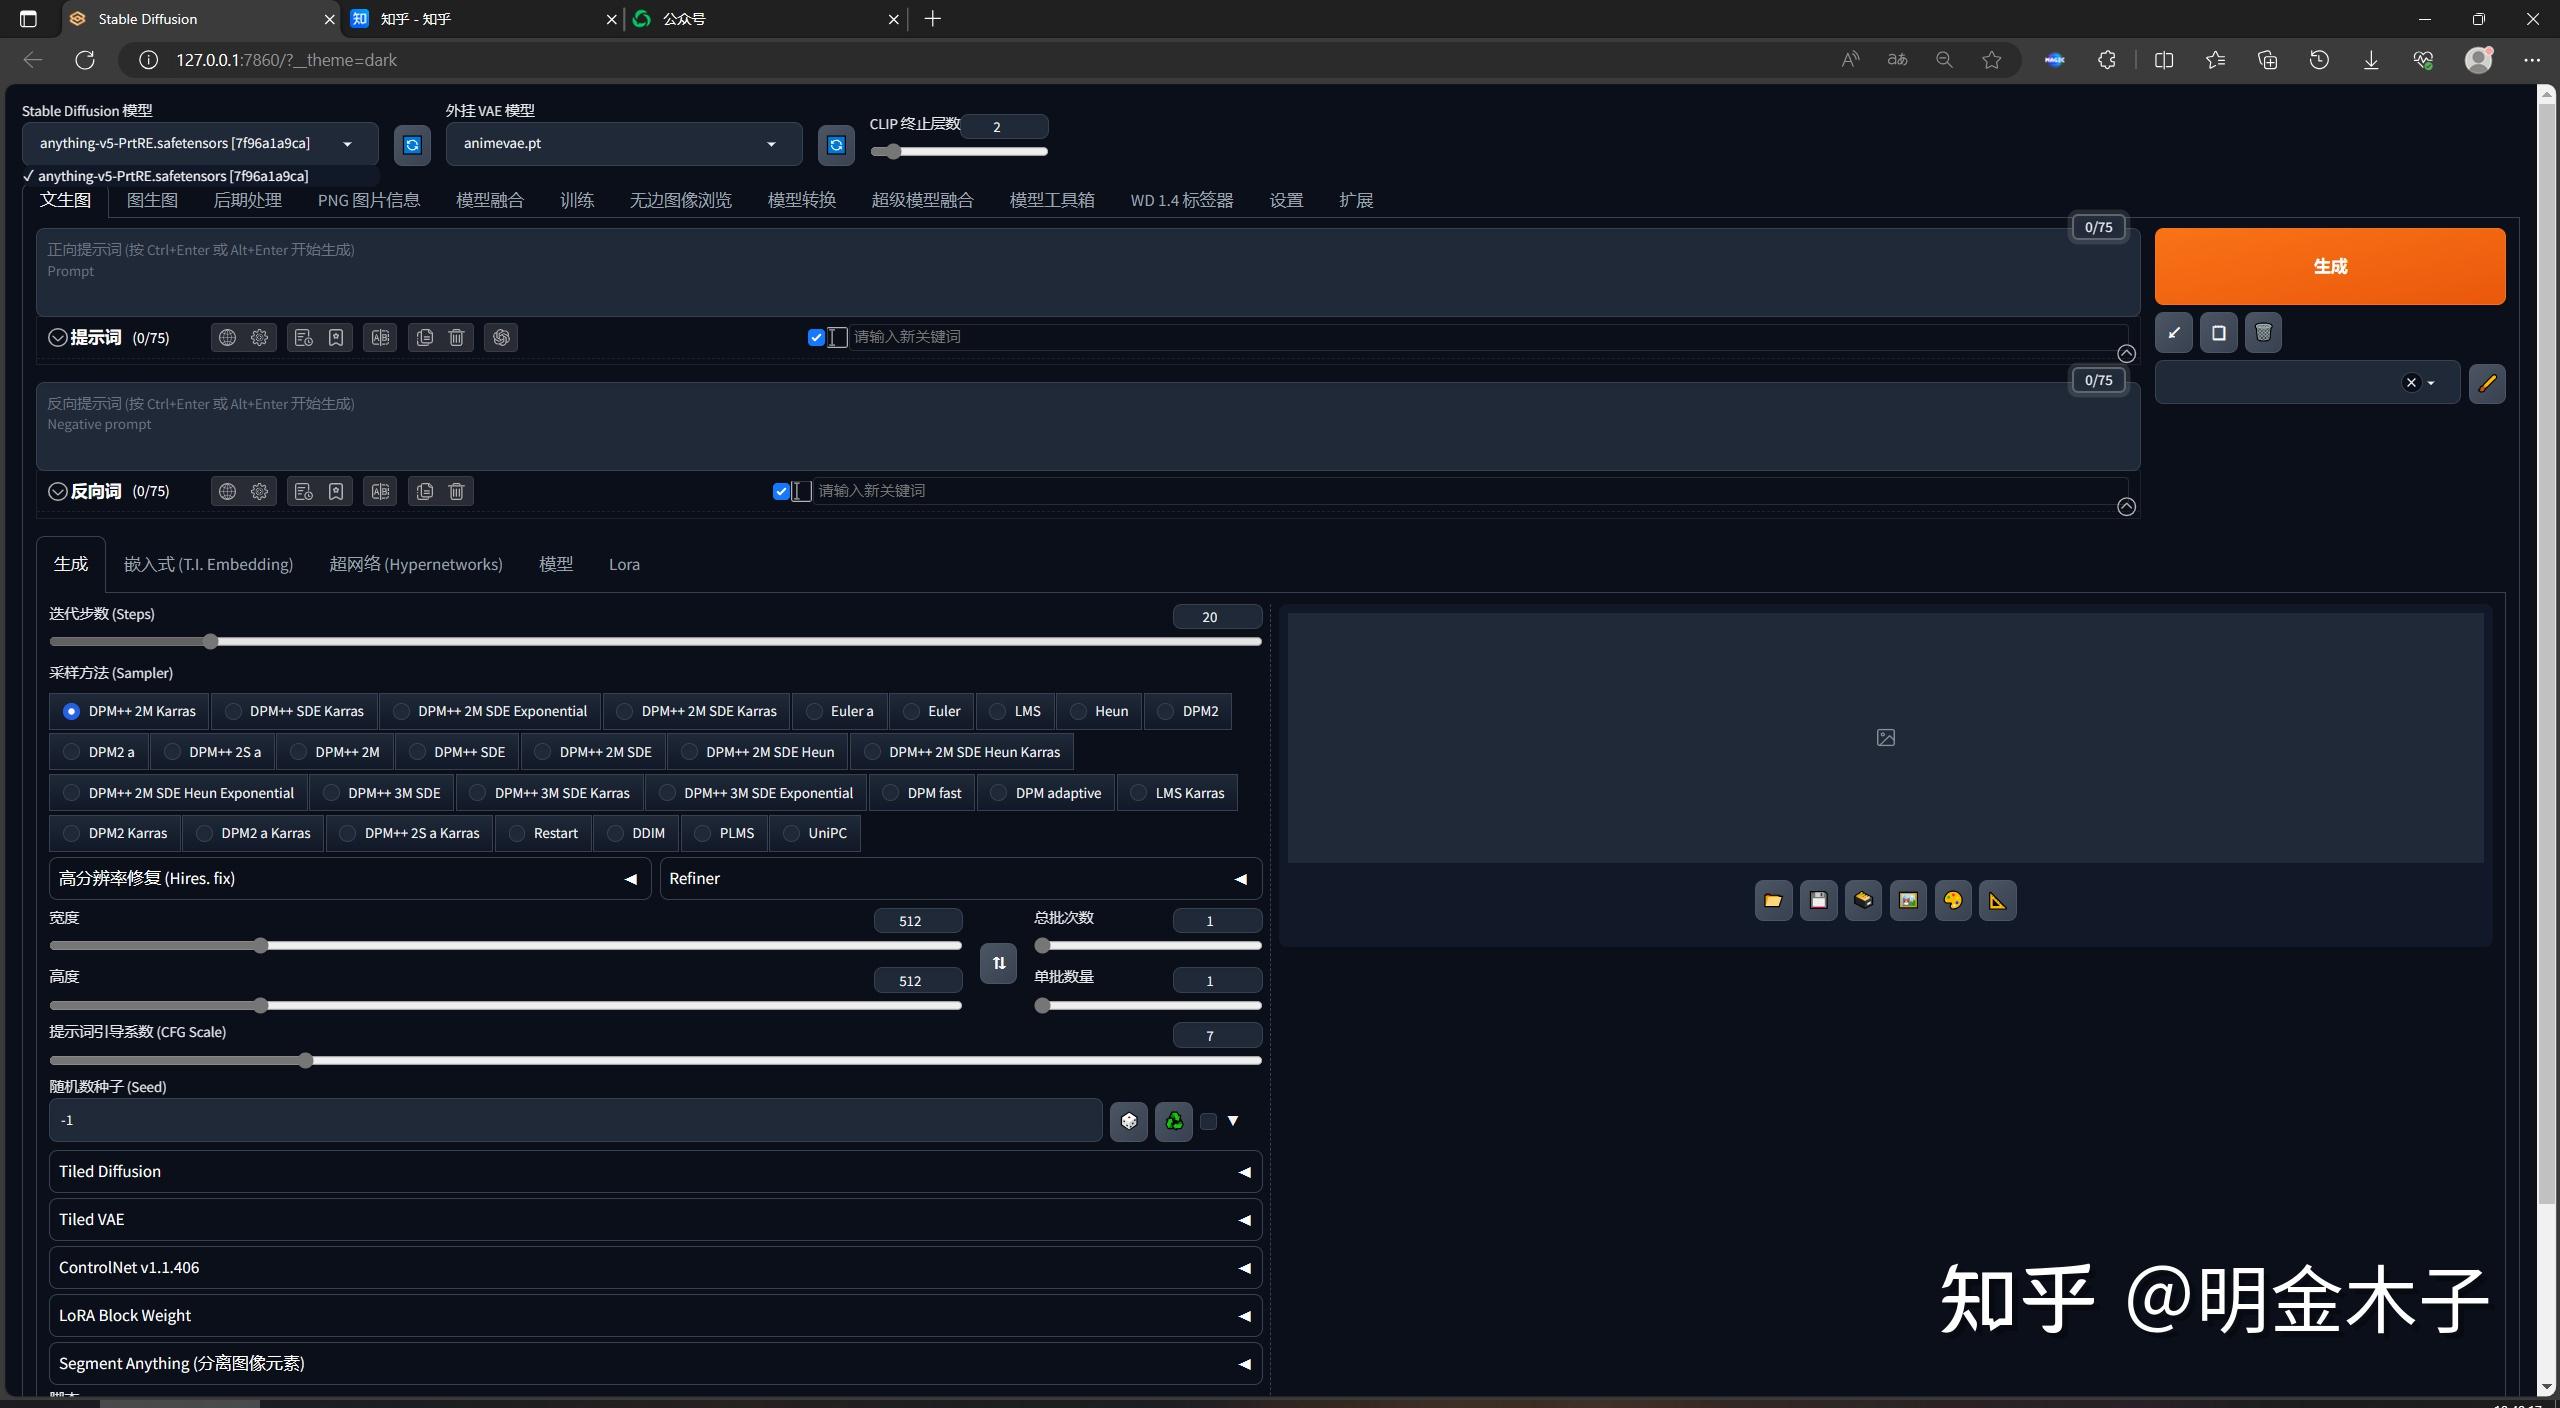Click the swap icon to exchange width and height
This screenshot has width=2560, height=1408.
point(997,963)
